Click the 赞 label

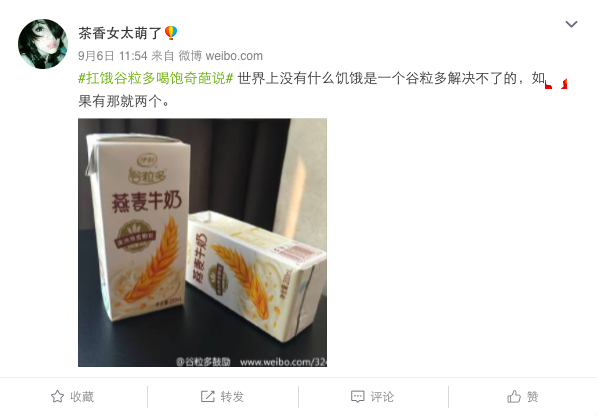pos(532,397)
